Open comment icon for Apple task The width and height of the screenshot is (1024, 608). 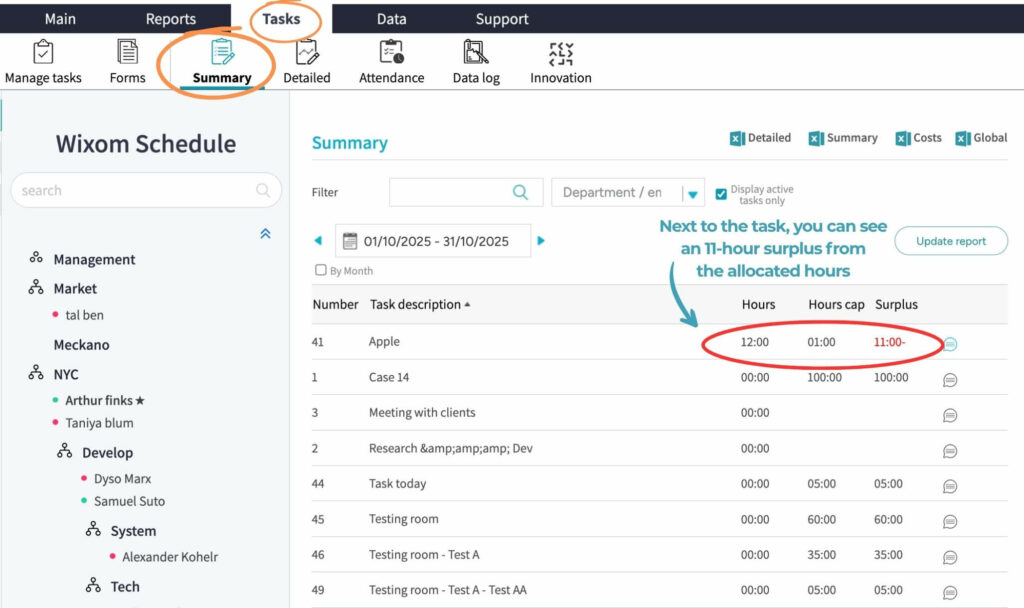(950, 344)
